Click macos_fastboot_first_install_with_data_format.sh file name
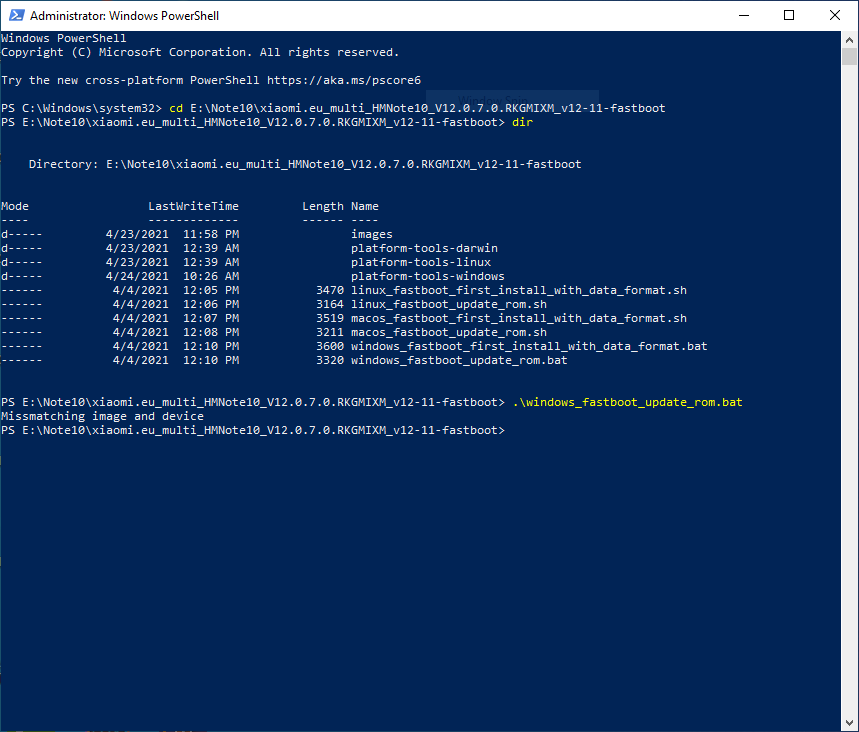The width and height of the screenshot is (859, 732). pyautogui.click(x=518, y=318)
